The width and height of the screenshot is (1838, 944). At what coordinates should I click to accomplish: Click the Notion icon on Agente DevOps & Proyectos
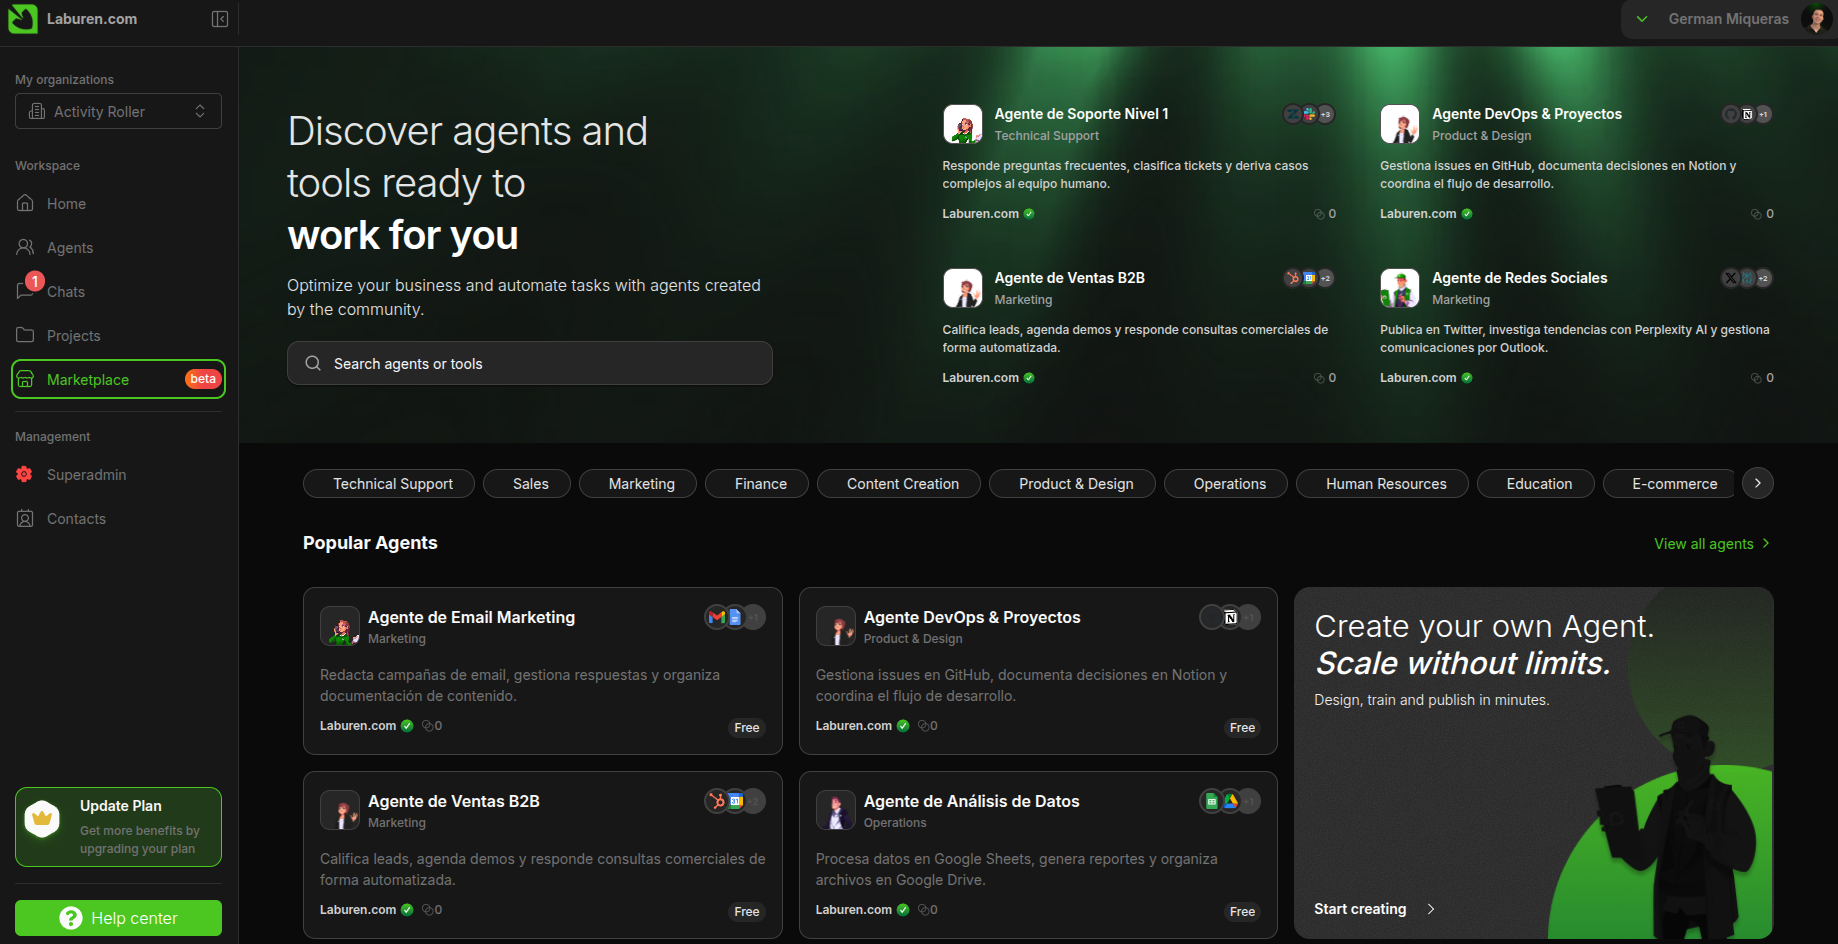[x=1230, y=617]
